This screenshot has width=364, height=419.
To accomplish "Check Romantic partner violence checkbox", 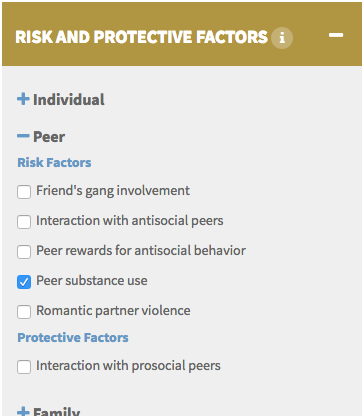I will pyautogui.click(x=24, y=312).
